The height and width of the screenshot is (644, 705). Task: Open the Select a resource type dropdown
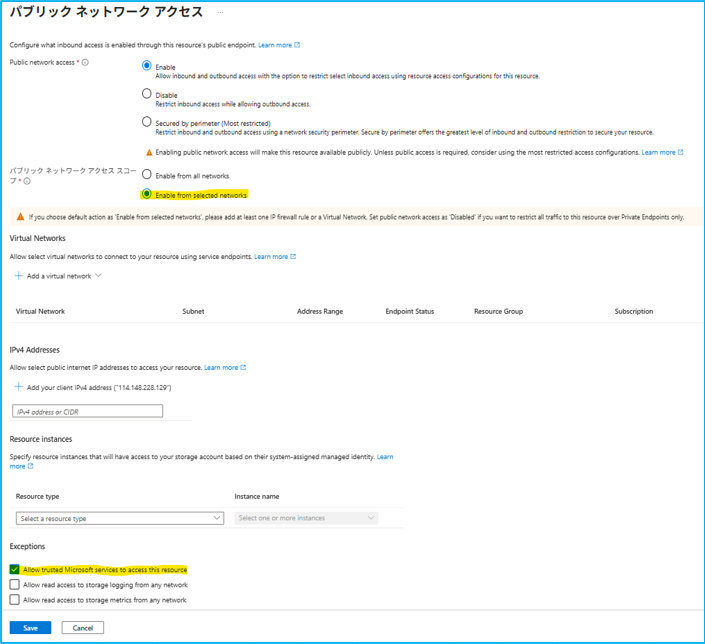[x=120, y=518]
